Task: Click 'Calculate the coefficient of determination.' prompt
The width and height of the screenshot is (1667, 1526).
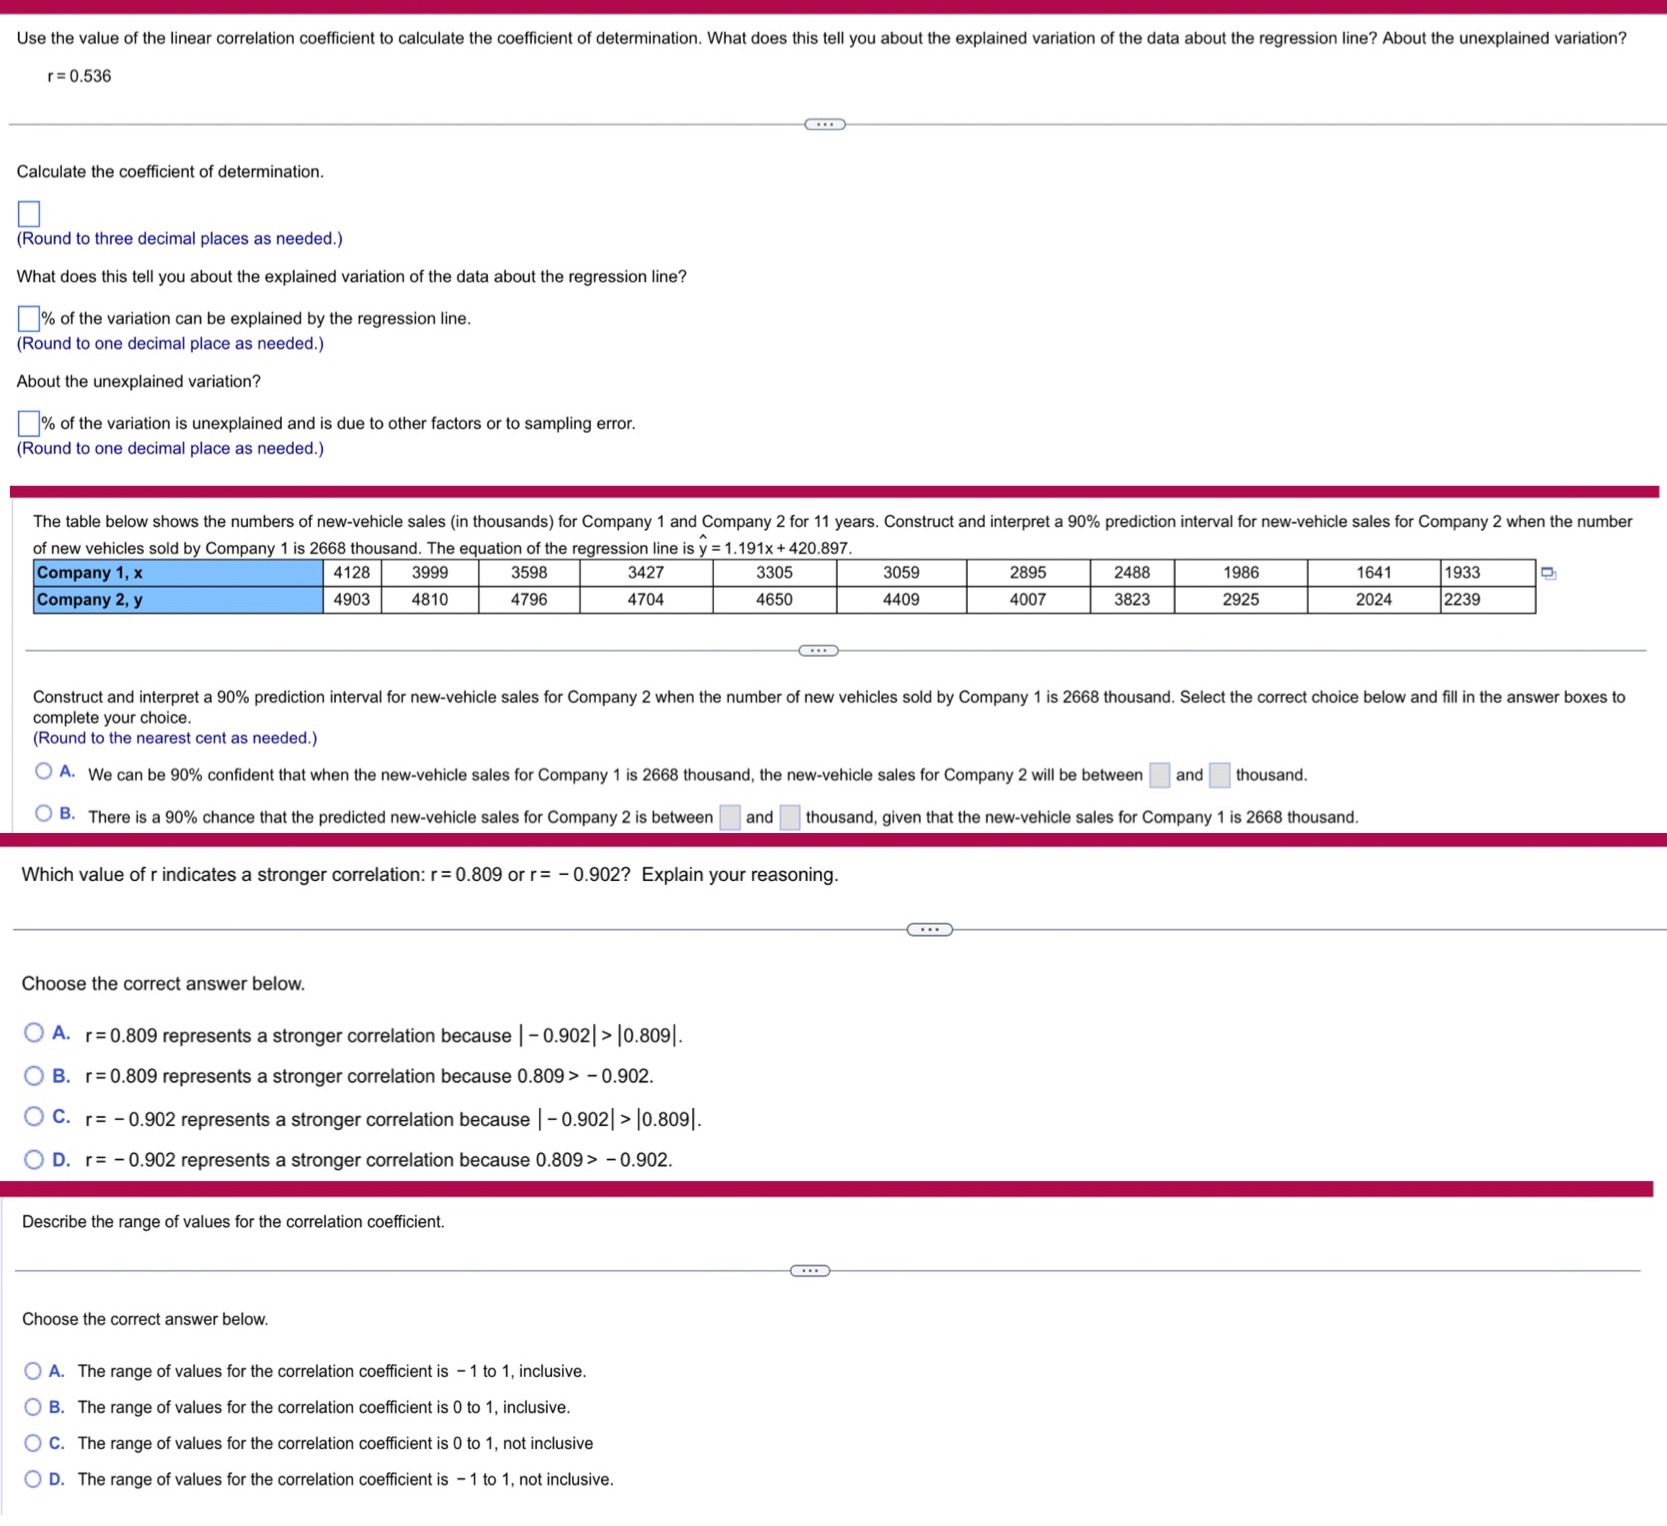Action: tap(170, 172)
